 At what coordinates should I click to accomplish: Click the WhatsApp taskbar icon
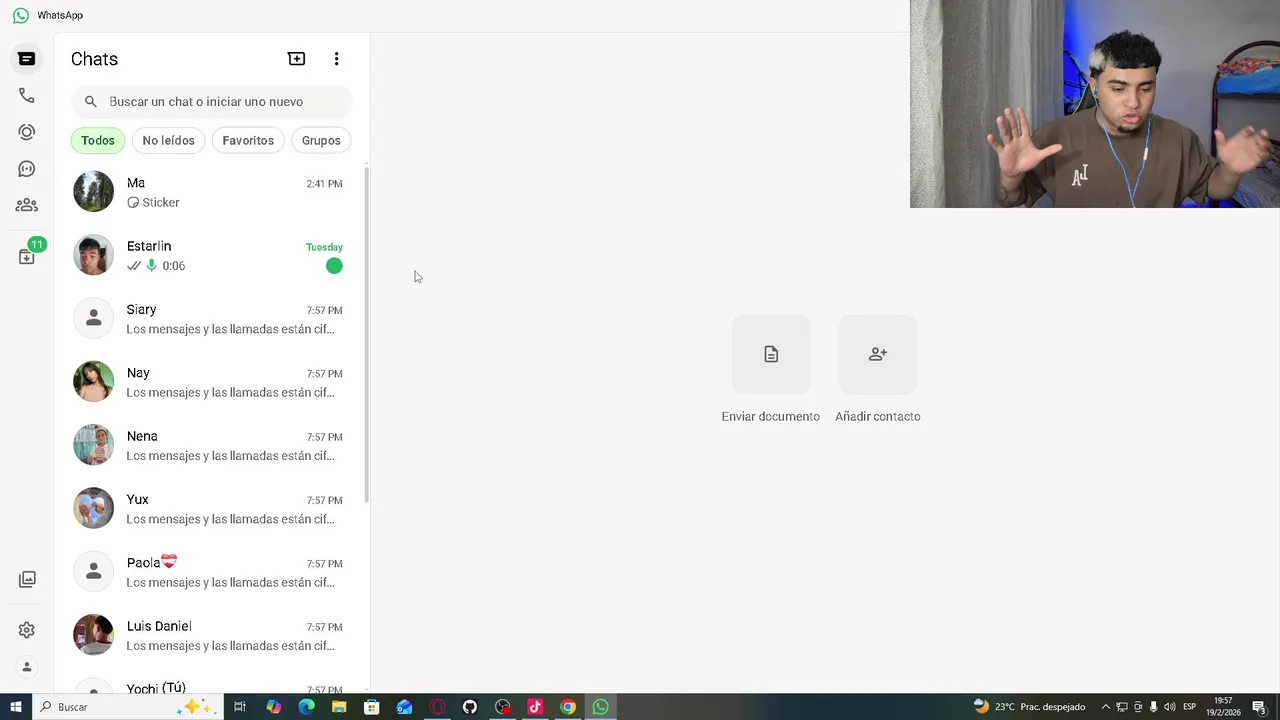tap(601, 707)
